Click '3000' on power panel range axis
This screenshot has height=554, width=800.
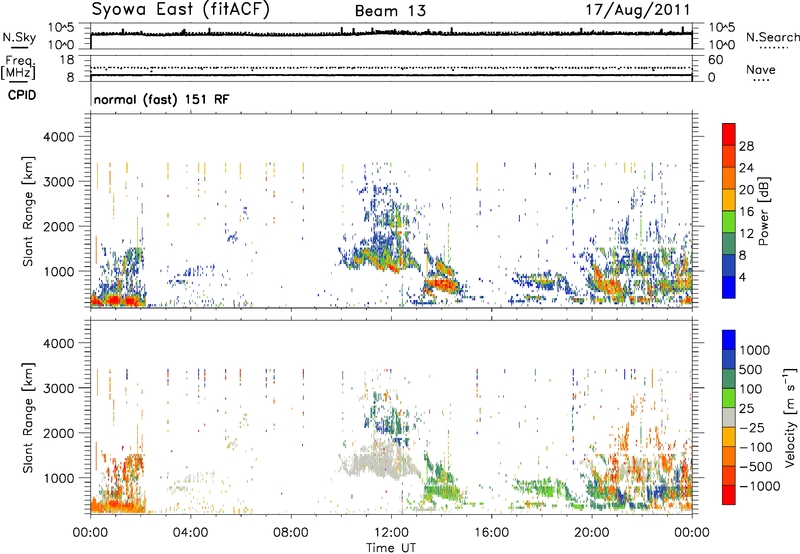pos(58,182)
